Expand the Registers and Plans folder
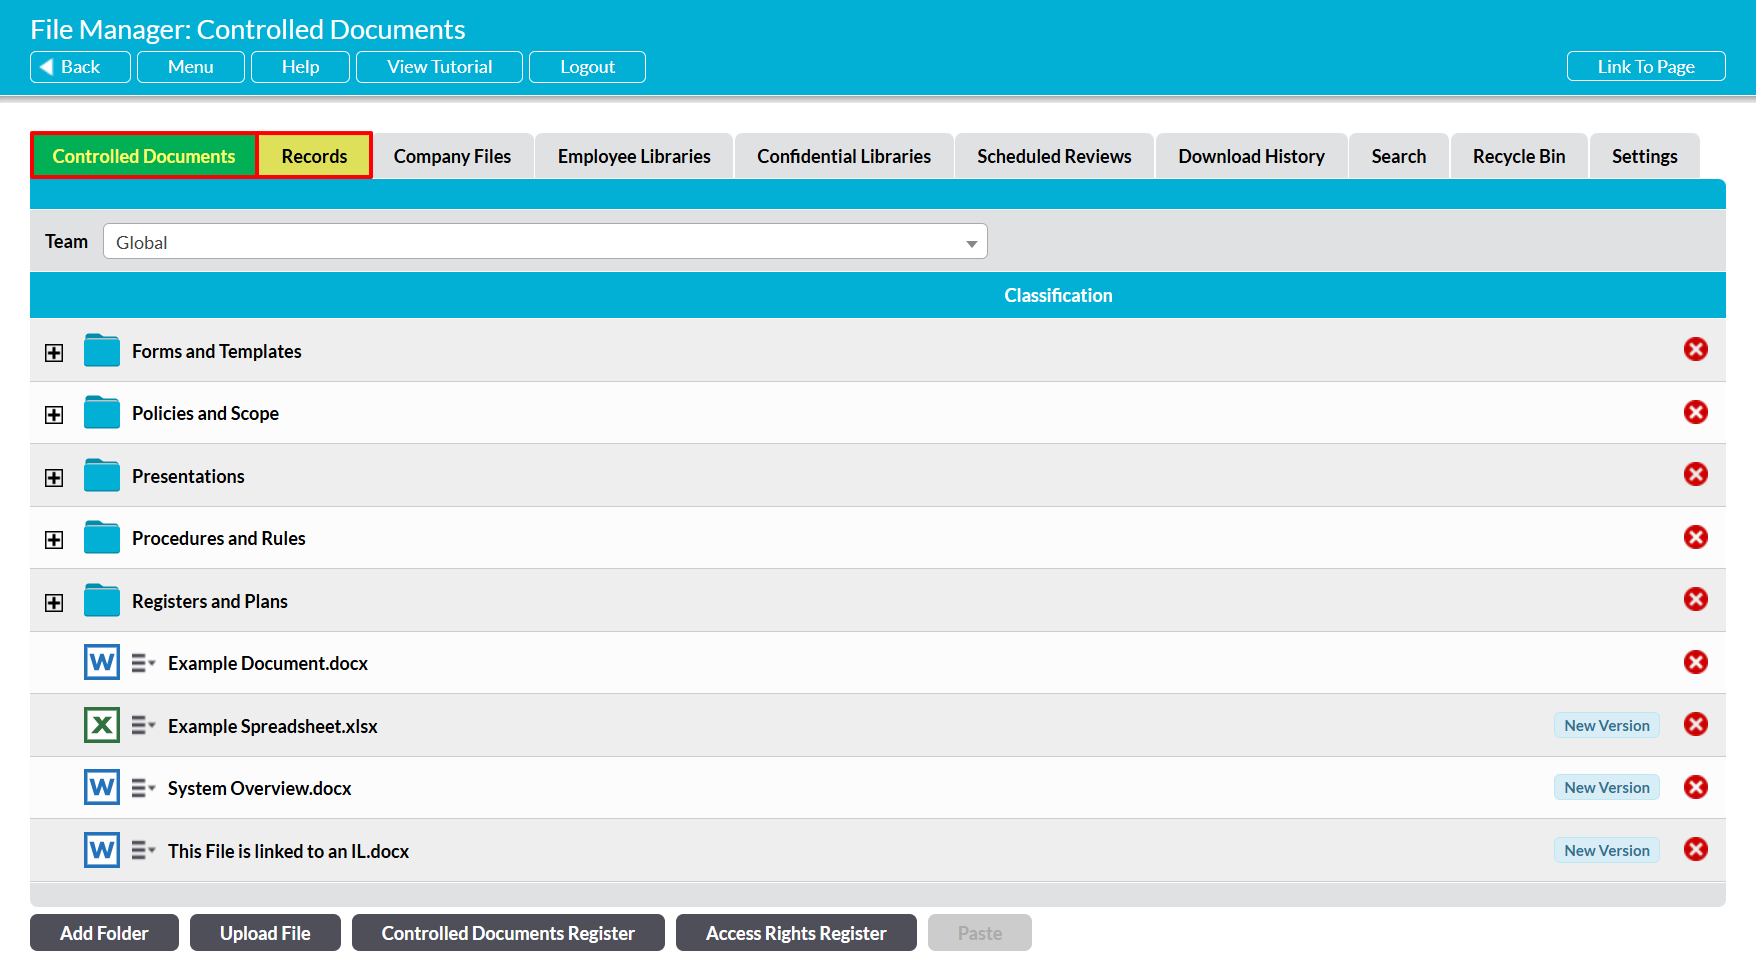The image size is (1756, 970). tap(54, 603)
